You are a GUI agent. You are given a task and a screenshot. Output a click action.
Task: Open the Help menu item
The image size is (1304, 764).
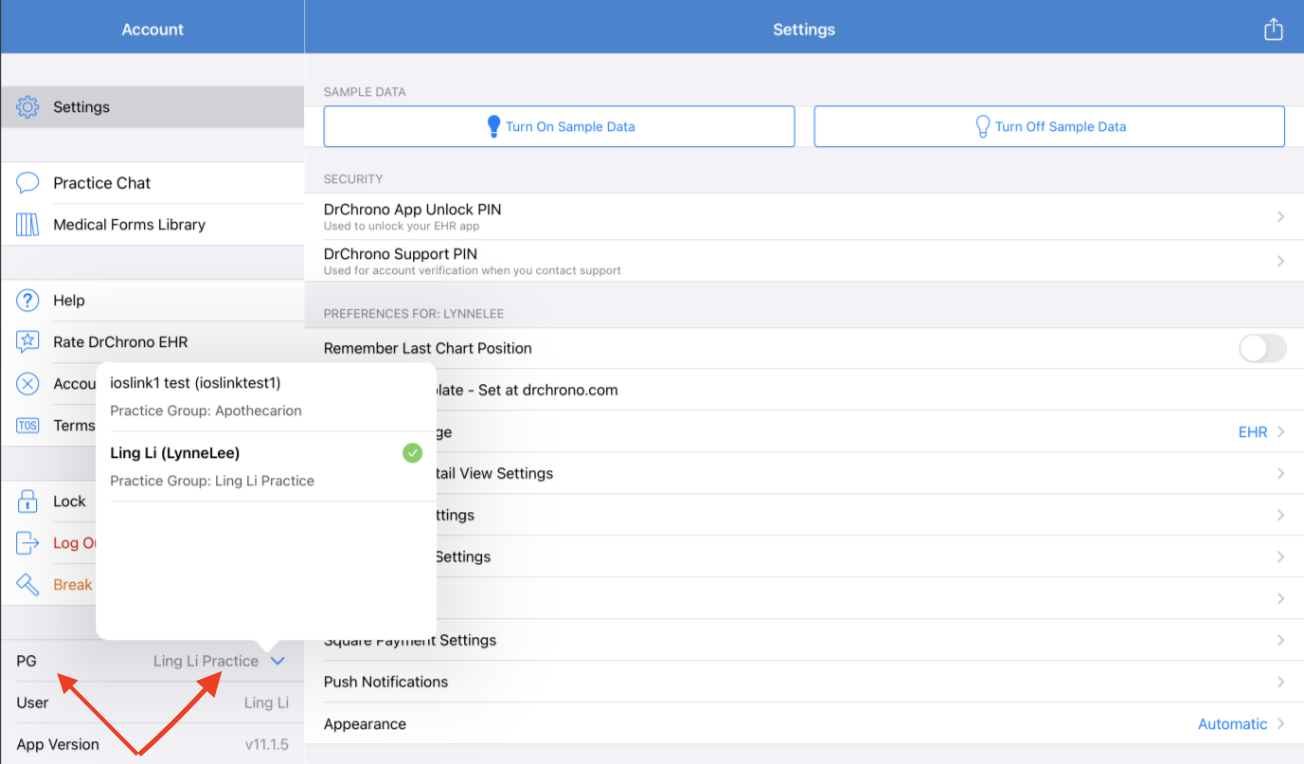point(152,300)
